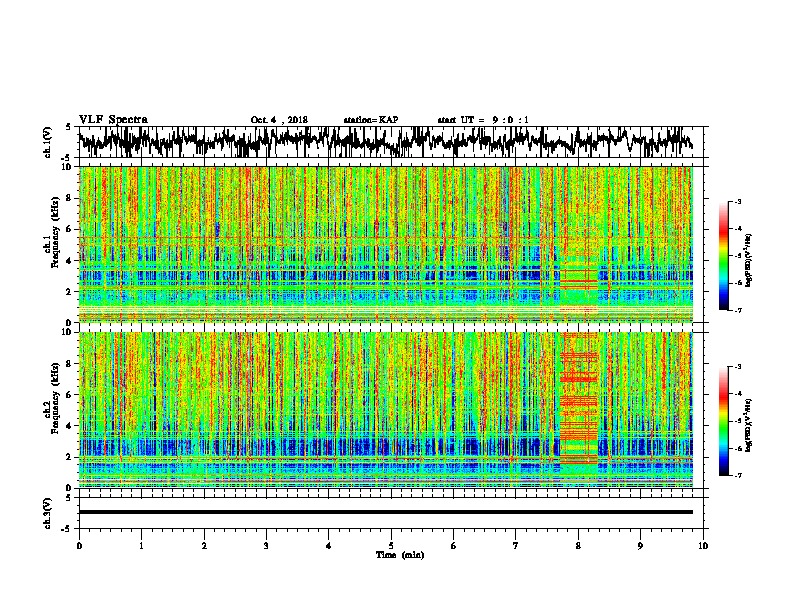This screenshot has width=792, height=612.
Task: Click the "6" kHz tick on ch.1 axis
Action: pyautogui.click(x=71, y=229)
